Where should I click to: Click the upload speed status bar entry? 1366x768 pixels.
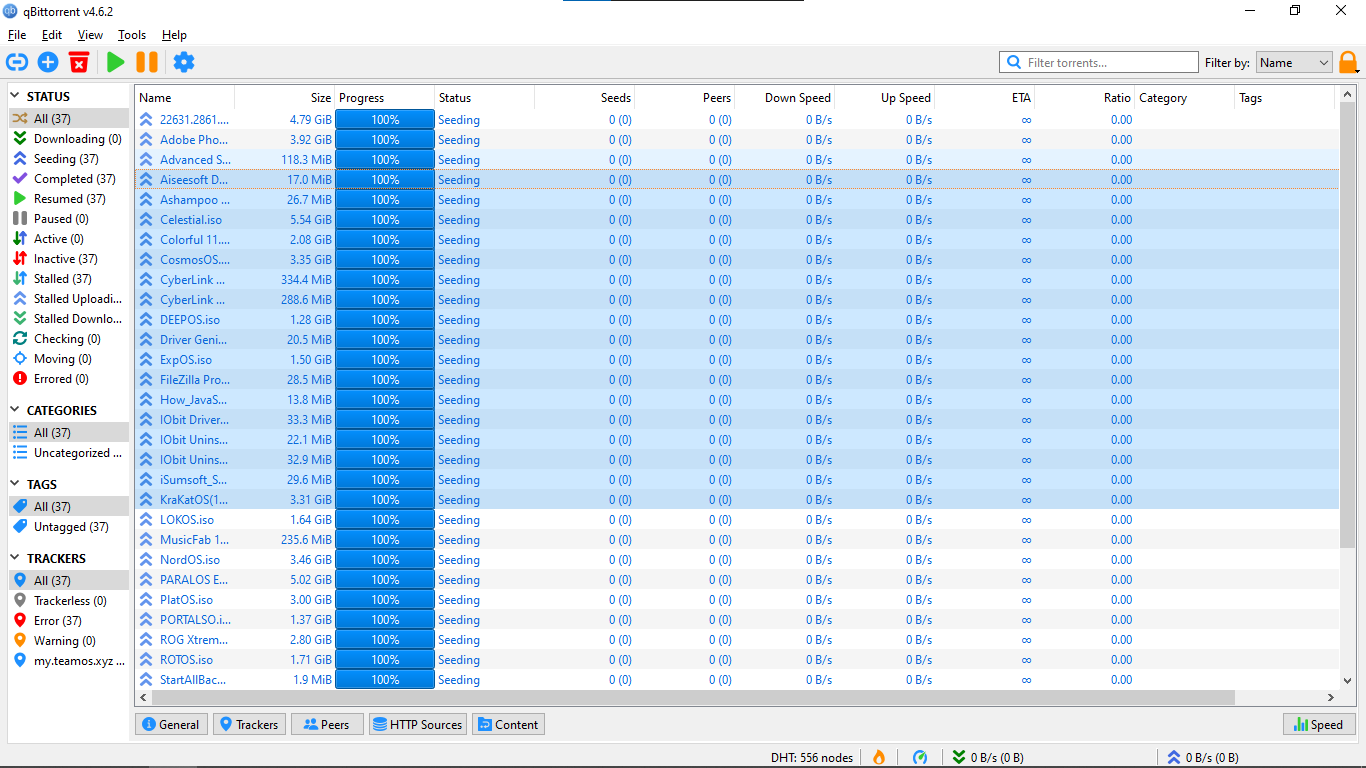[x=1203, y=757]
